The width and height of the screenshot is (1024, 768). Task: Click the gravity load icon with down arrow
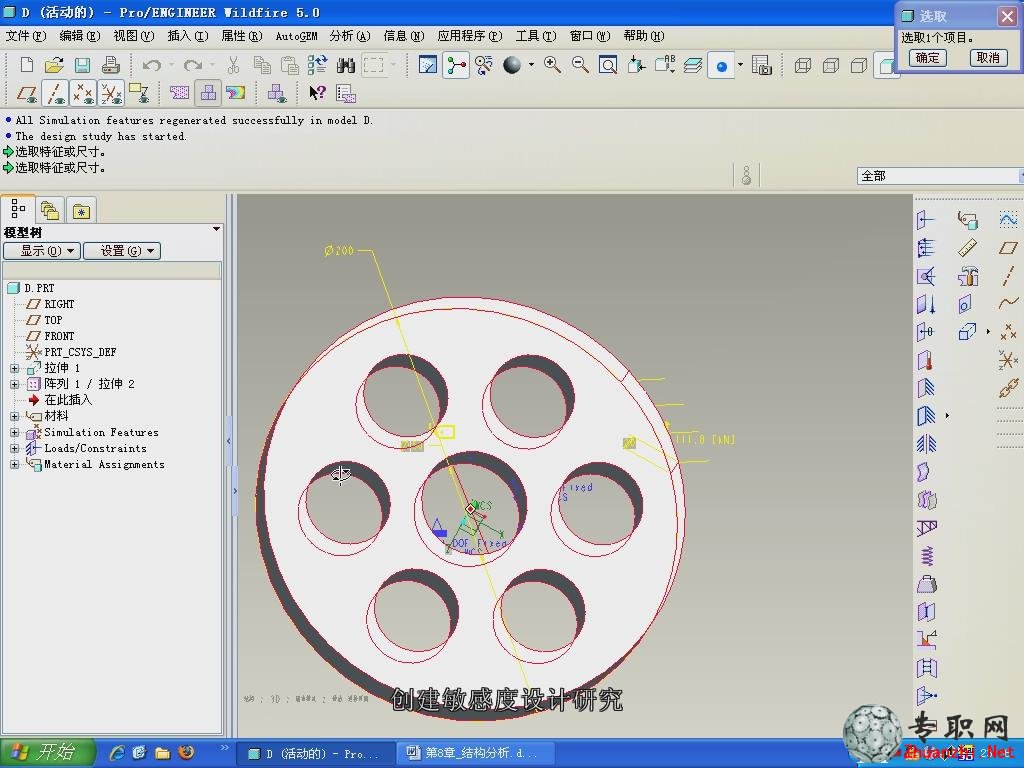pos(926,304)
